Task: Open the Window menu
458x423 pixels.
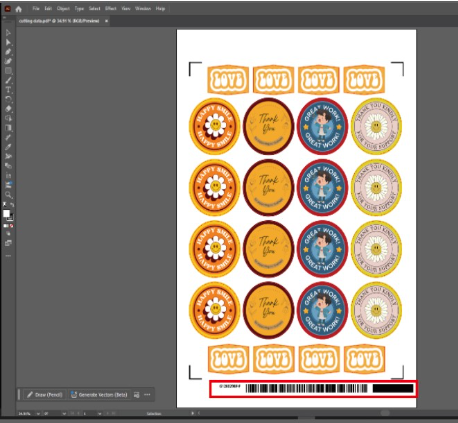Action: [x=143, y=9]
